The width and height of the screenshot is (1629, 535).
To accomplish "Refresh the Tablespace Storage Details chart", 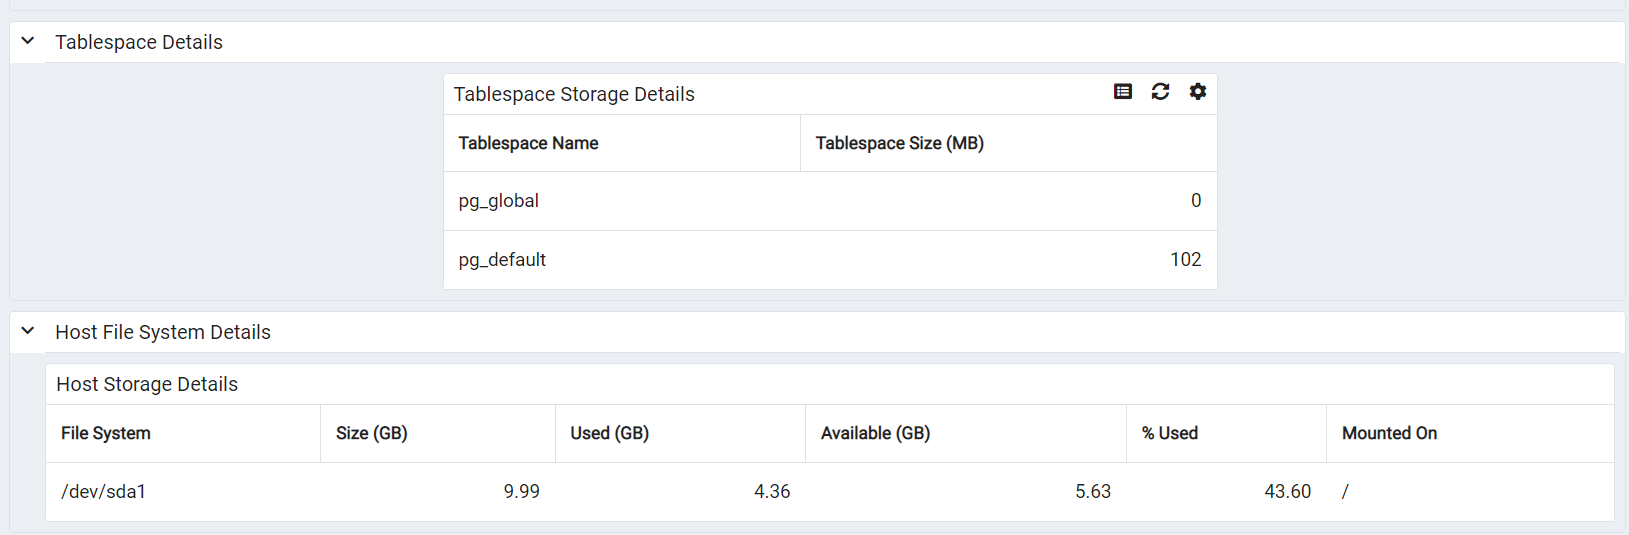I will tap(1160, 92).
